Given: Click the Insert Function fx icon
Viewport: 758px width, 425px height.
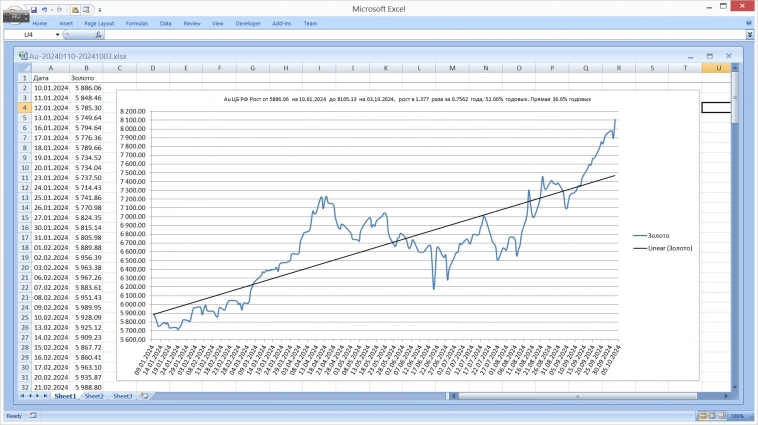Looking at the screenshot, I should (x=98, y=35).
